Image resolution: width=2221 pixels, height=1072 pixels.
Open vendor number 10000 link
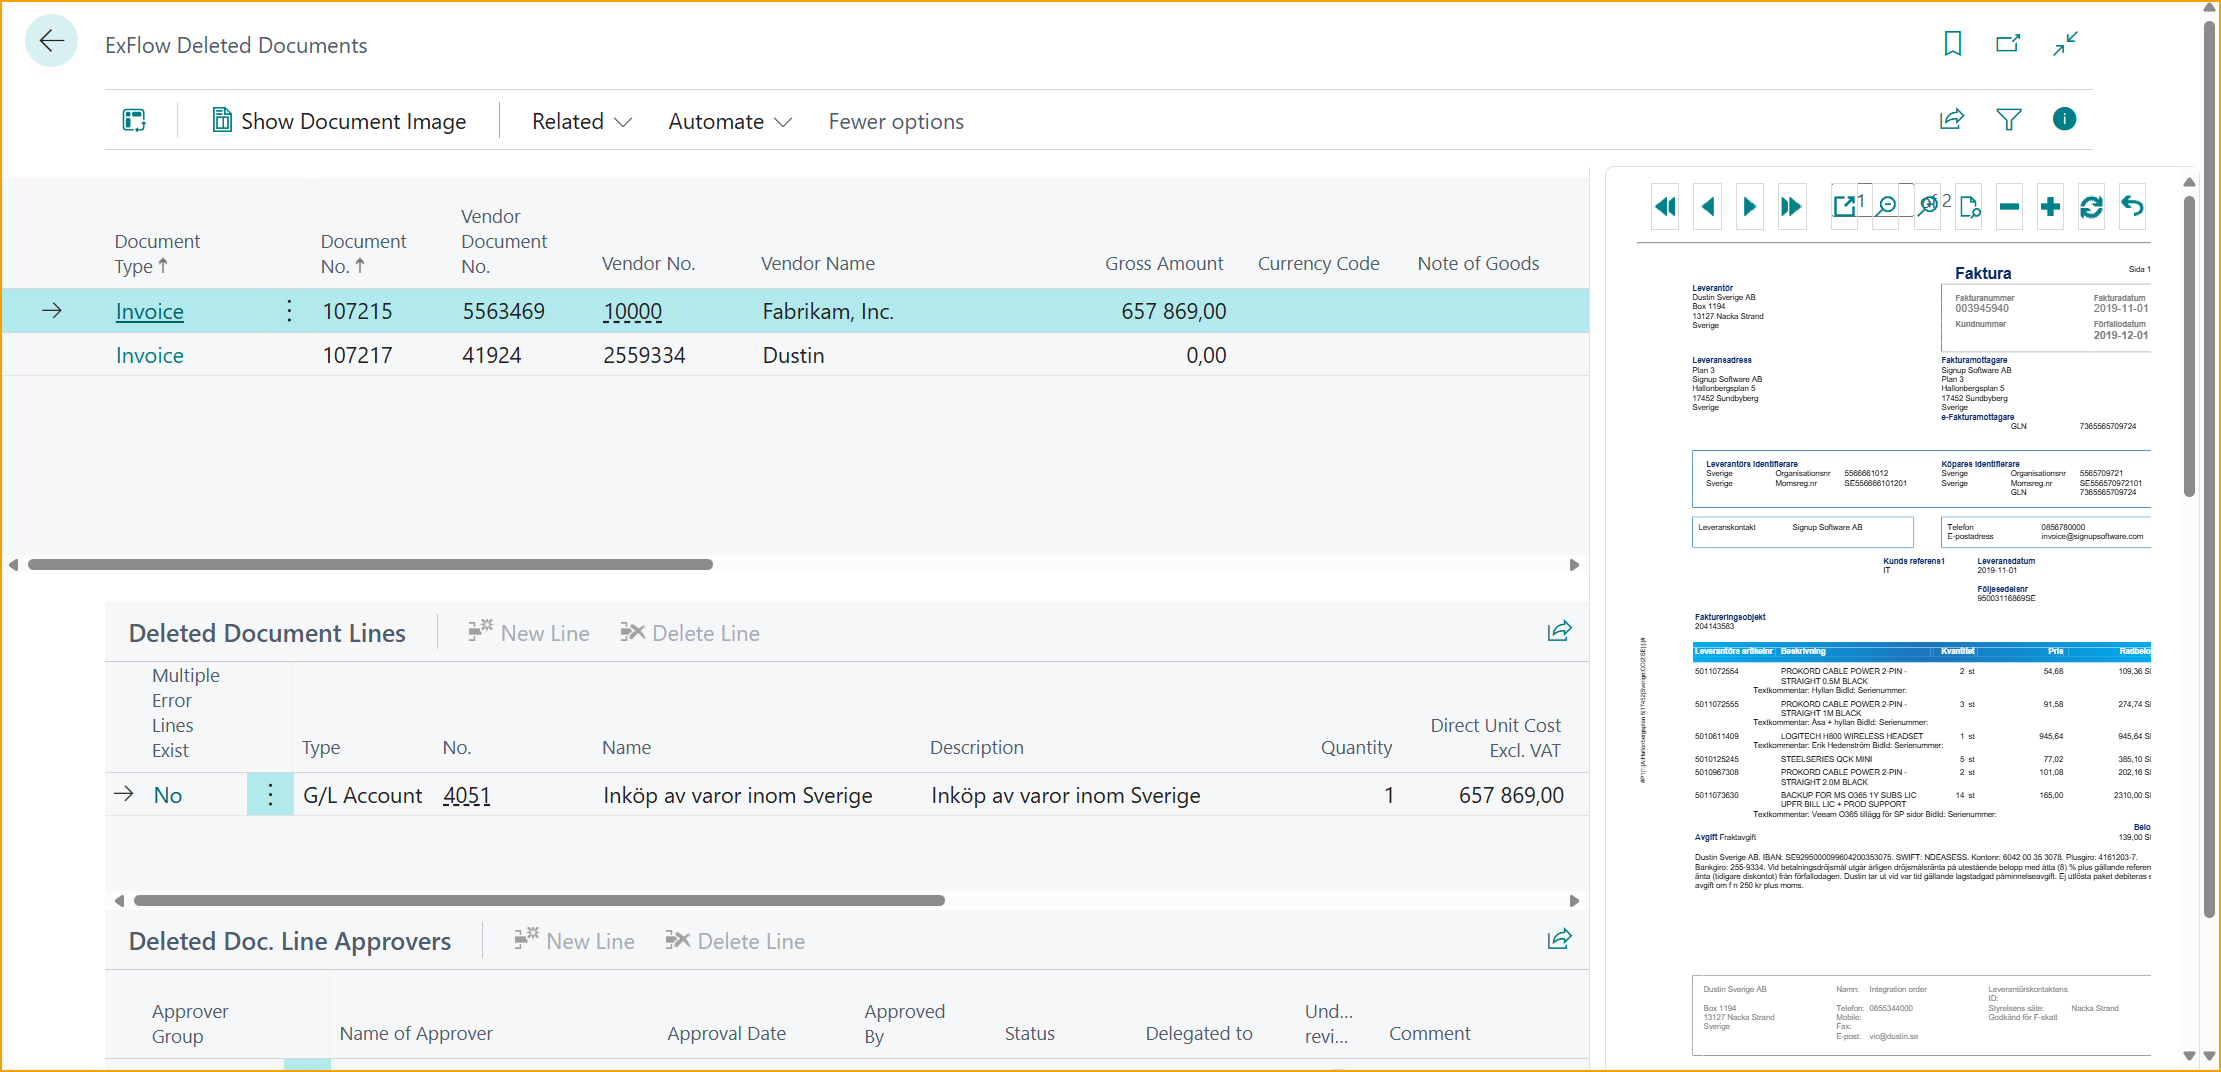[x=632, y=312]
